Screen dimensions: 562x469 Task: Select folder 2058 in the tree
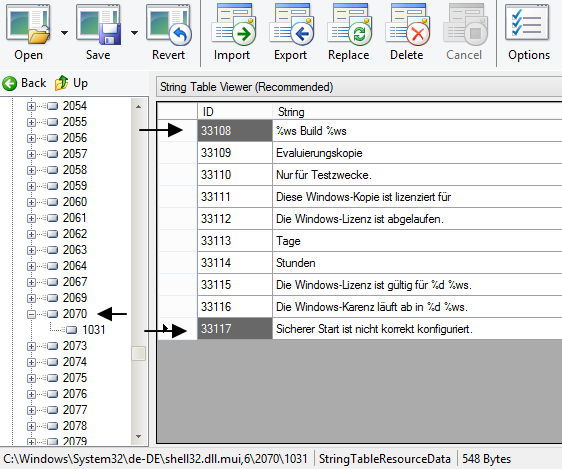click(x=67, y=170)
